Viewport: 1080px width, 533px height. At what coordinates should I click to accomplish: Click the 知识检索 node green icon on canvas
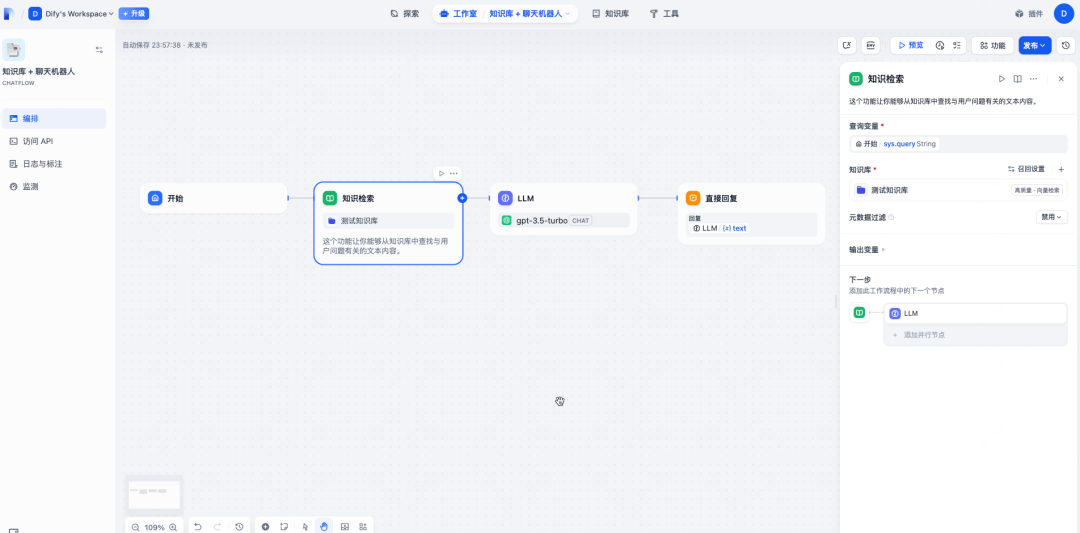(x=330, y=198)
